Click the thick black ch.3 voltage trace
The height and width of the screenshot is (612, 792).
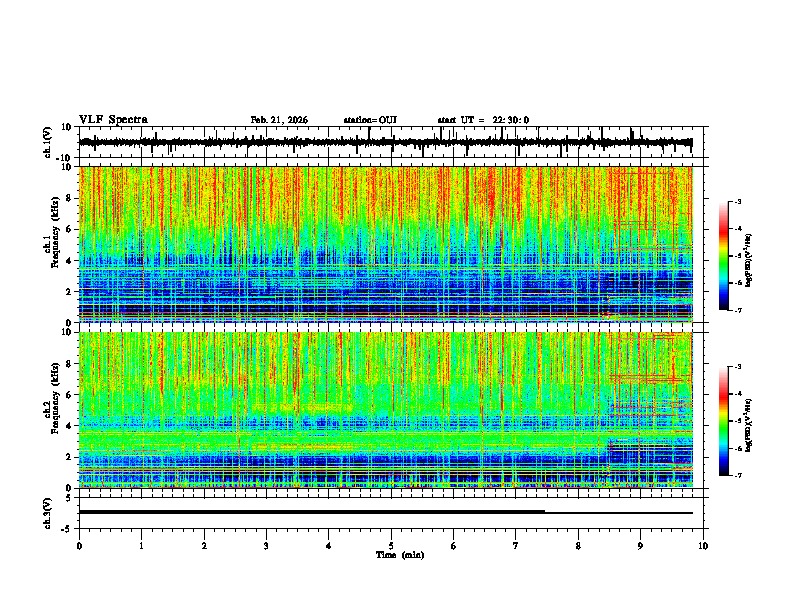point(311,512)
